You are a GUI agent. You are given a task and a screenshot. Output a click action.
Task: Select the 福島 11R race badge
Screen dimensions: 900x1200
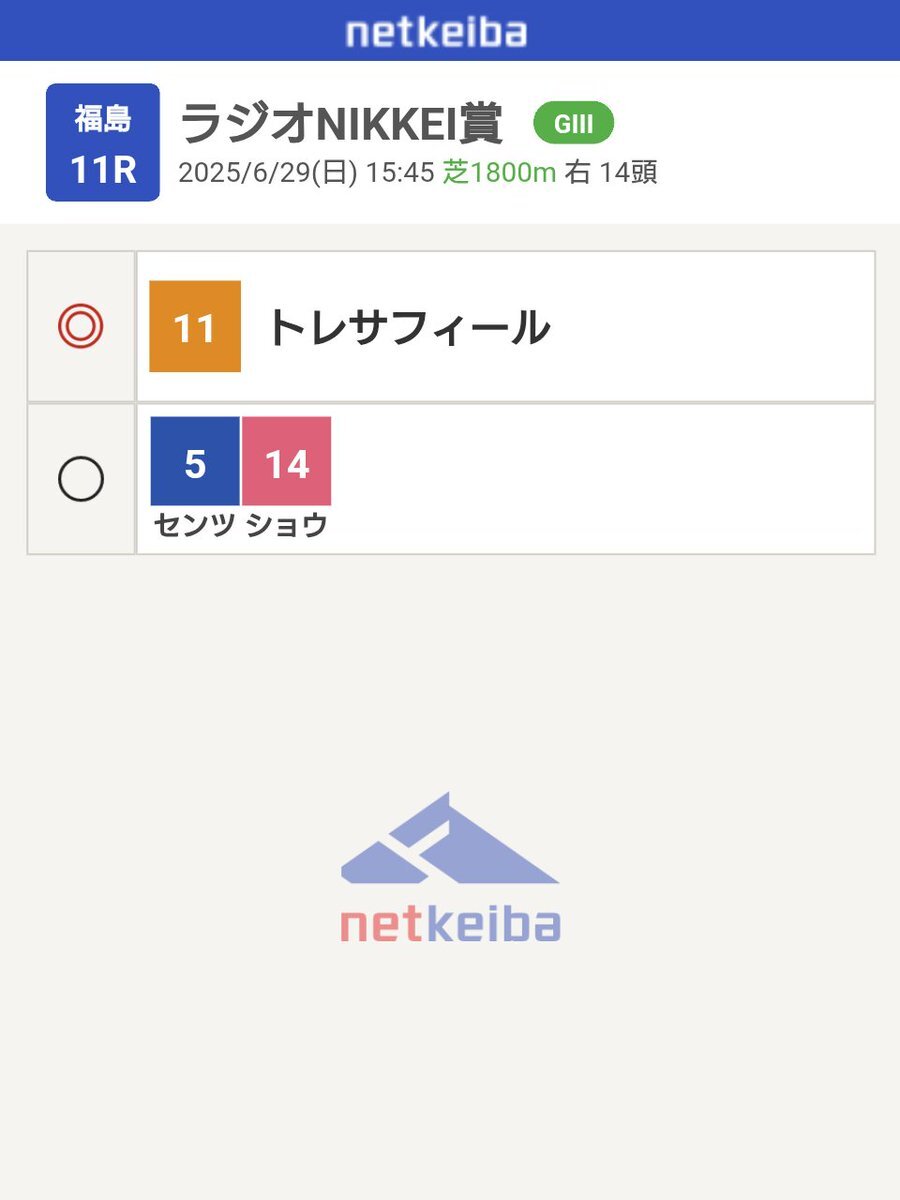pos(103,142)
